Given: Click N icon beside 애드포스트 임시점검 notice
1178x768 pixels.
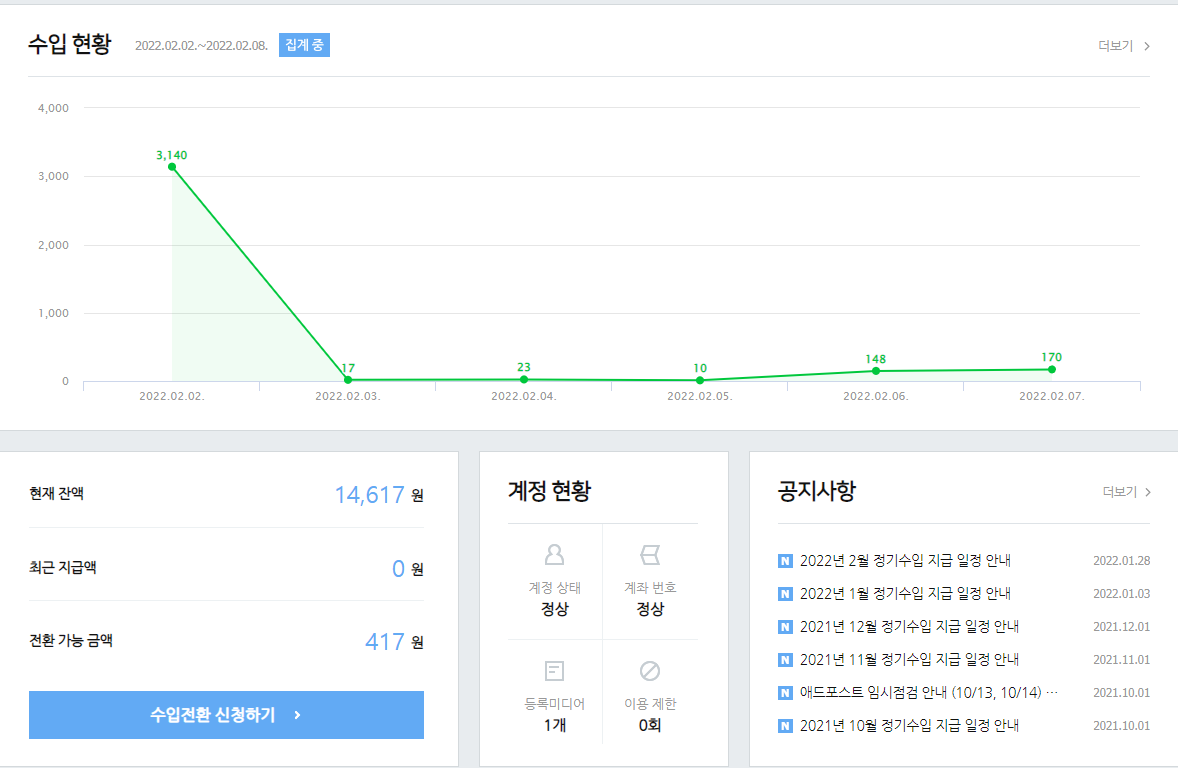Looking at the screenshot, I should coord(785,693).
